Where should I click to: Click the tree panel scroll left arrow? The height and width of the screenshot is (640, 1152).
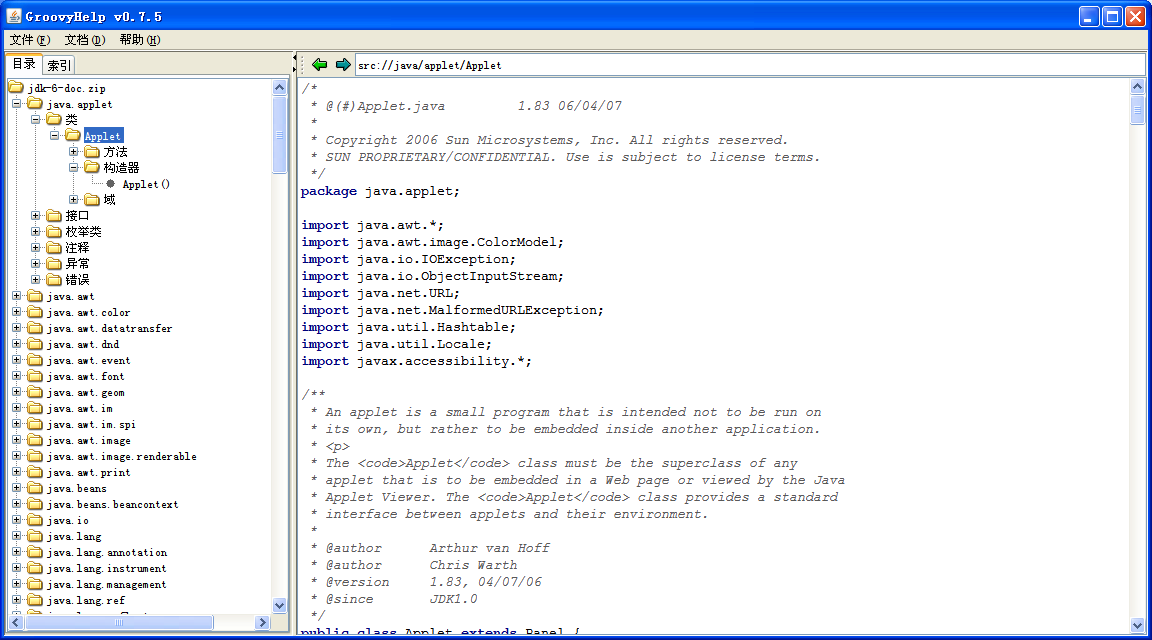click(15, 622)
